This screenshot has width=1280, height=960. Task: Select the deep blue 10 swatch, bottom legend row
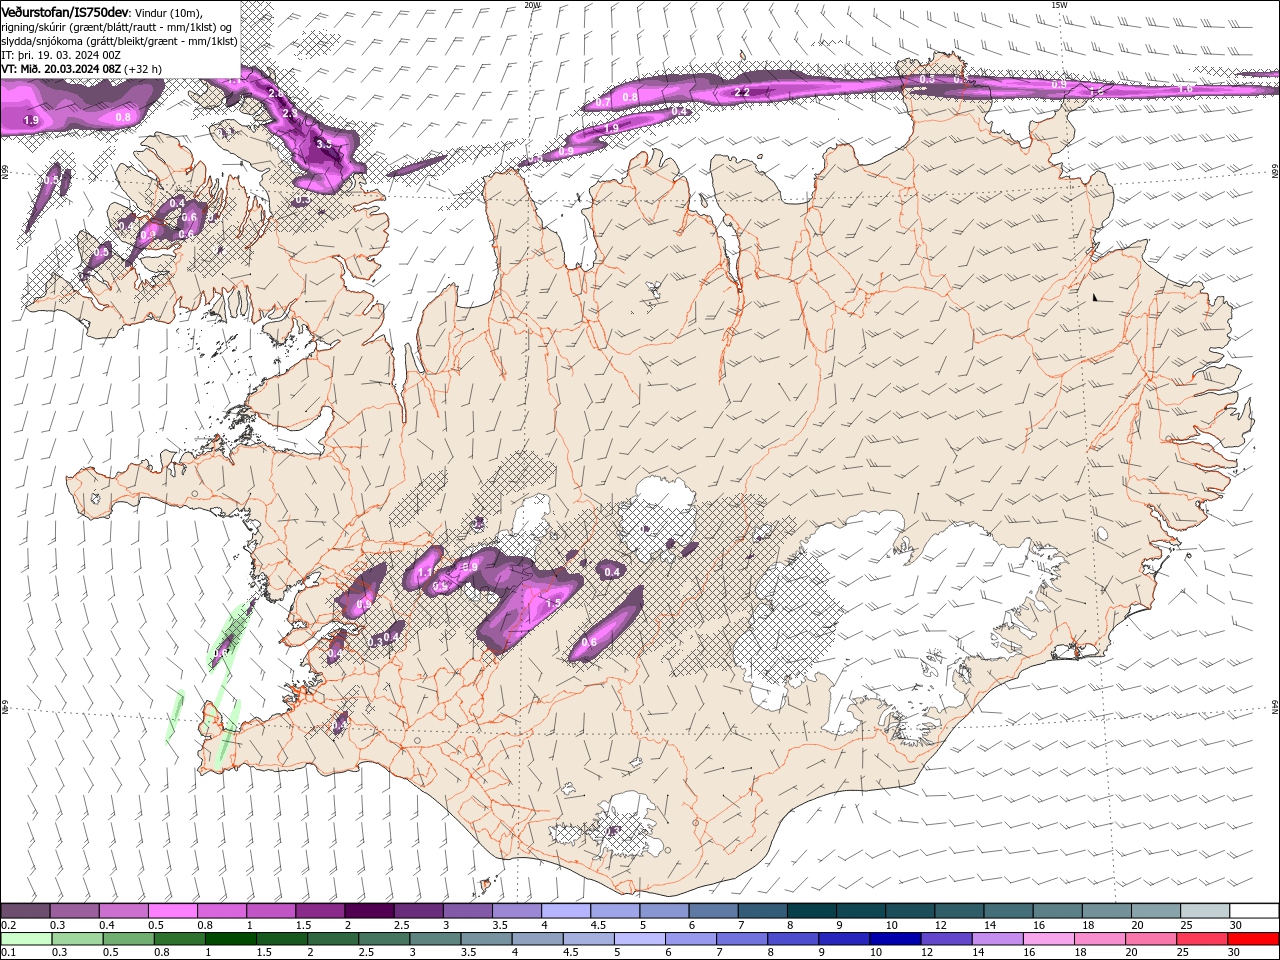click(x=895, y=939)
